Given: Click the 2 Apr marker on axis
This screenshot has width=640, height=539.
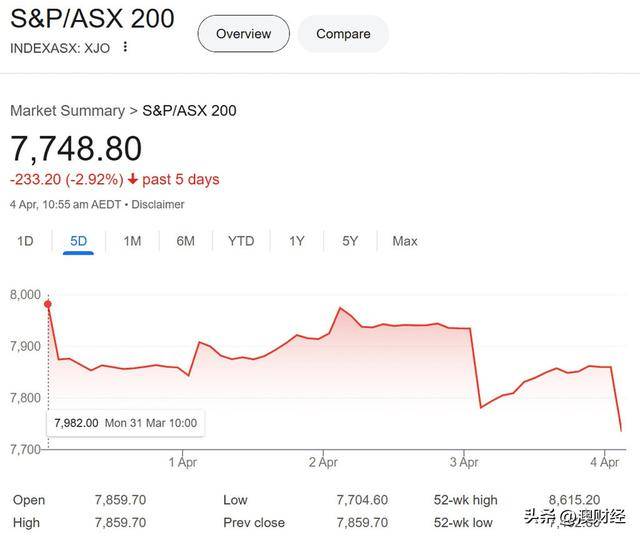Looking at the screenshot, I should tap(323, 462).
